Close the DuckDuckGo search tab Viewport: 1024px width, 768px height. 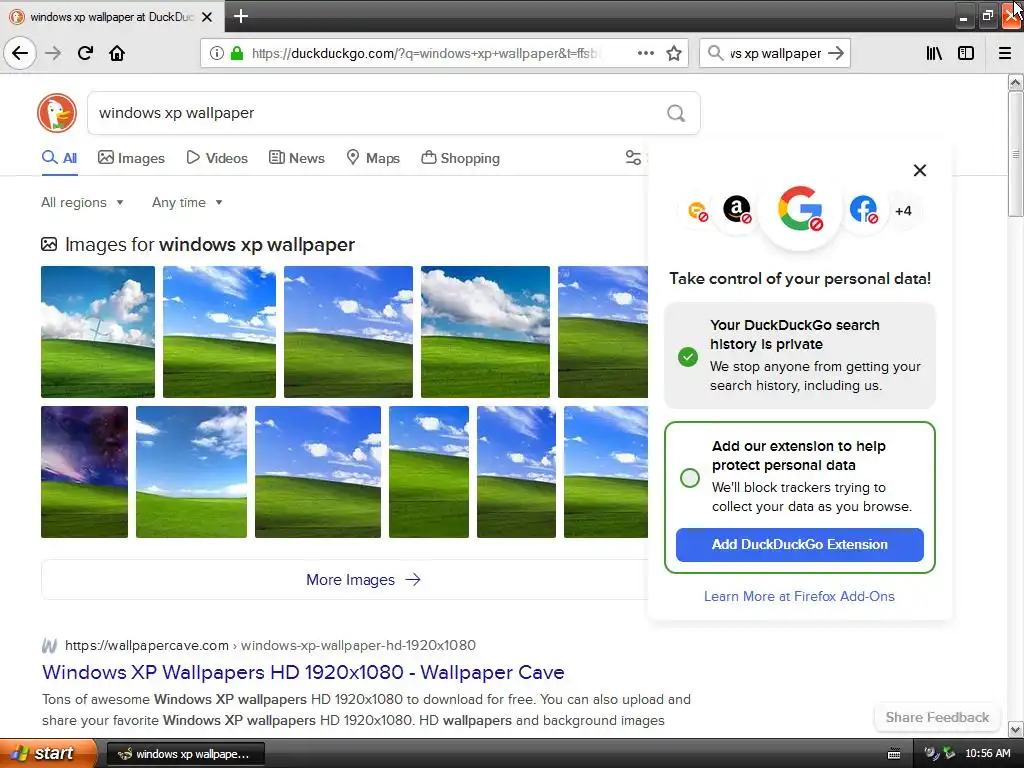207,17
